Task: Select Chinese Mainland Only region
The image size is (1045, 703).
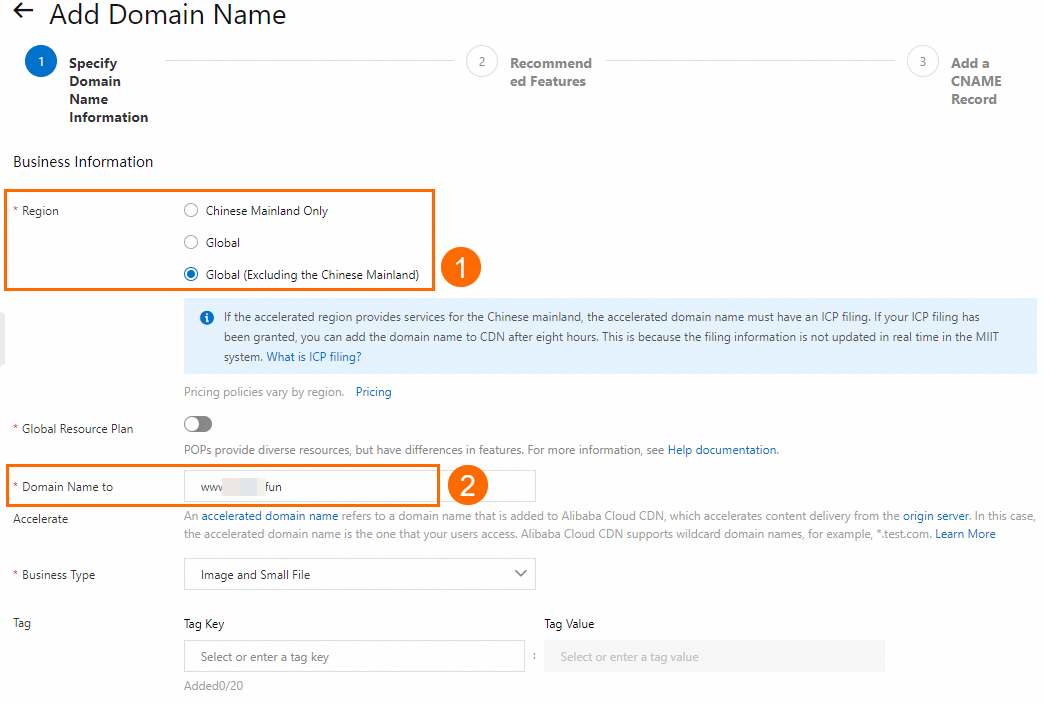Action: tap(191, 211)
